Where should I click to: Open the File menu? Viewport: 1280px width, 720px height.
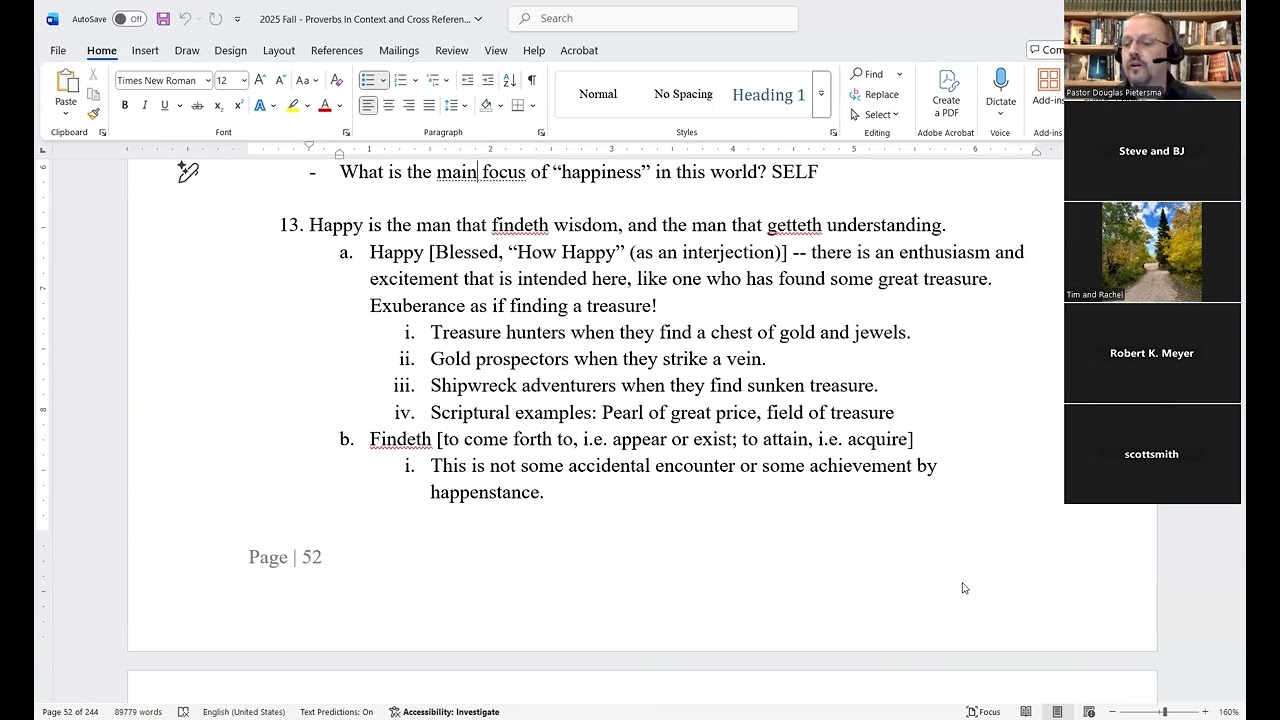click(58, 50)
